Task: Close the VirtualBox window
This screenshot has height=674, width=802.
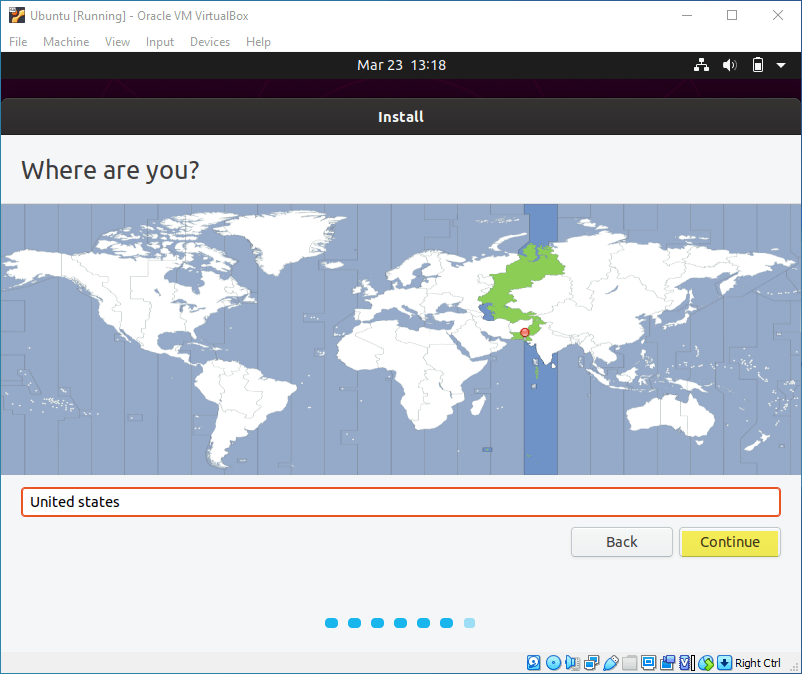Action: (777, 15)
